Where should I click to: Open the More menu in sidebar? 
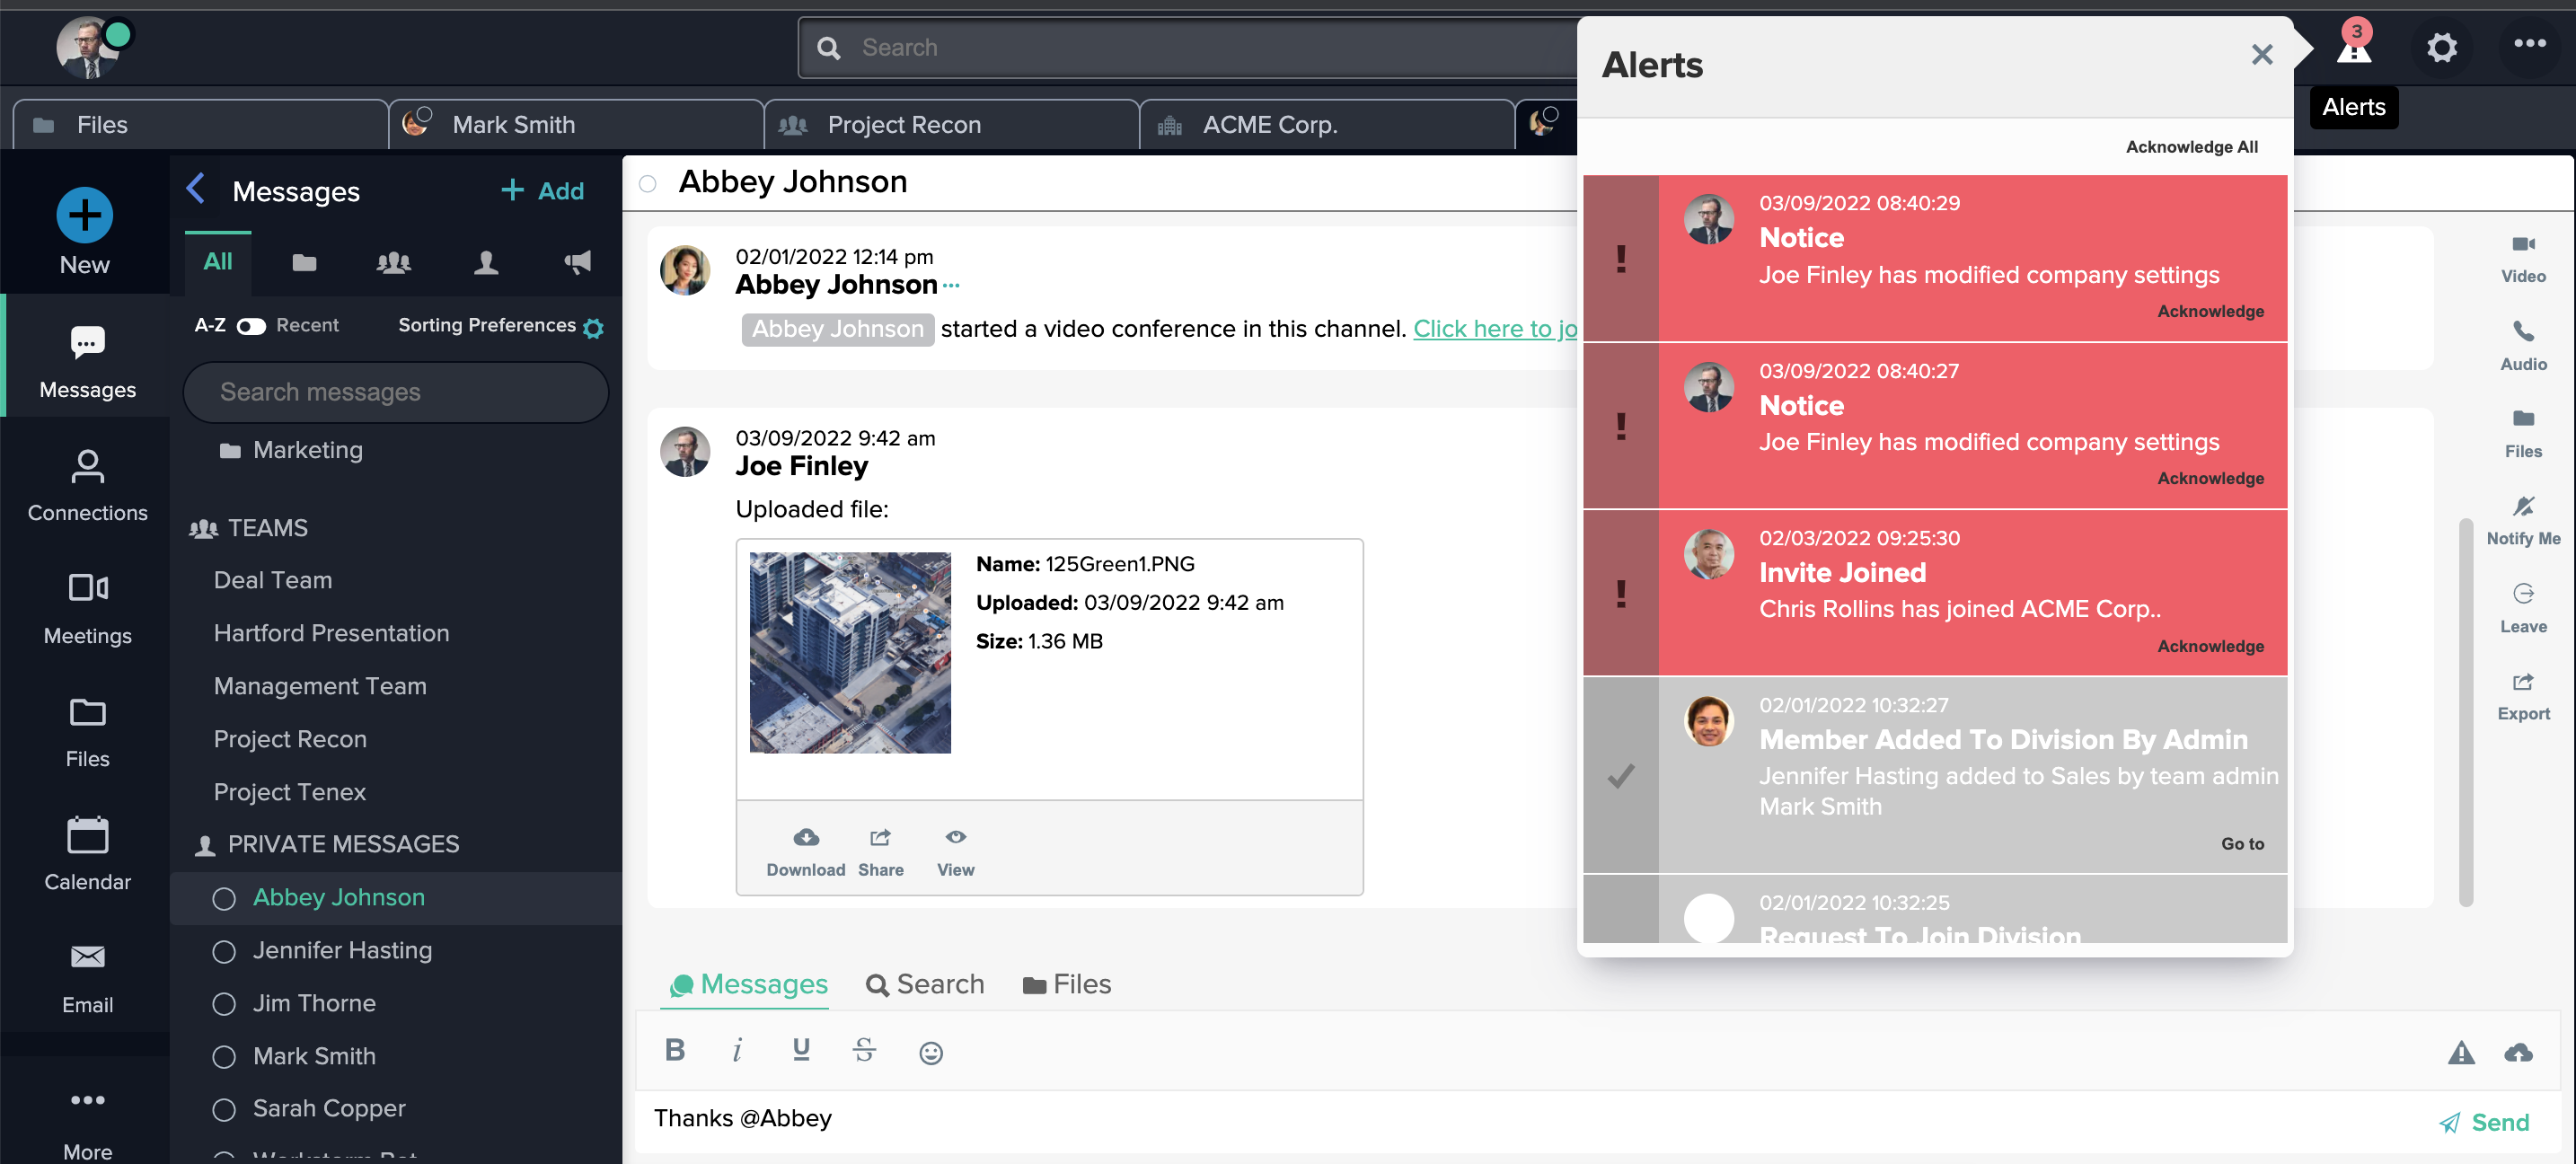click(87, 1124)
